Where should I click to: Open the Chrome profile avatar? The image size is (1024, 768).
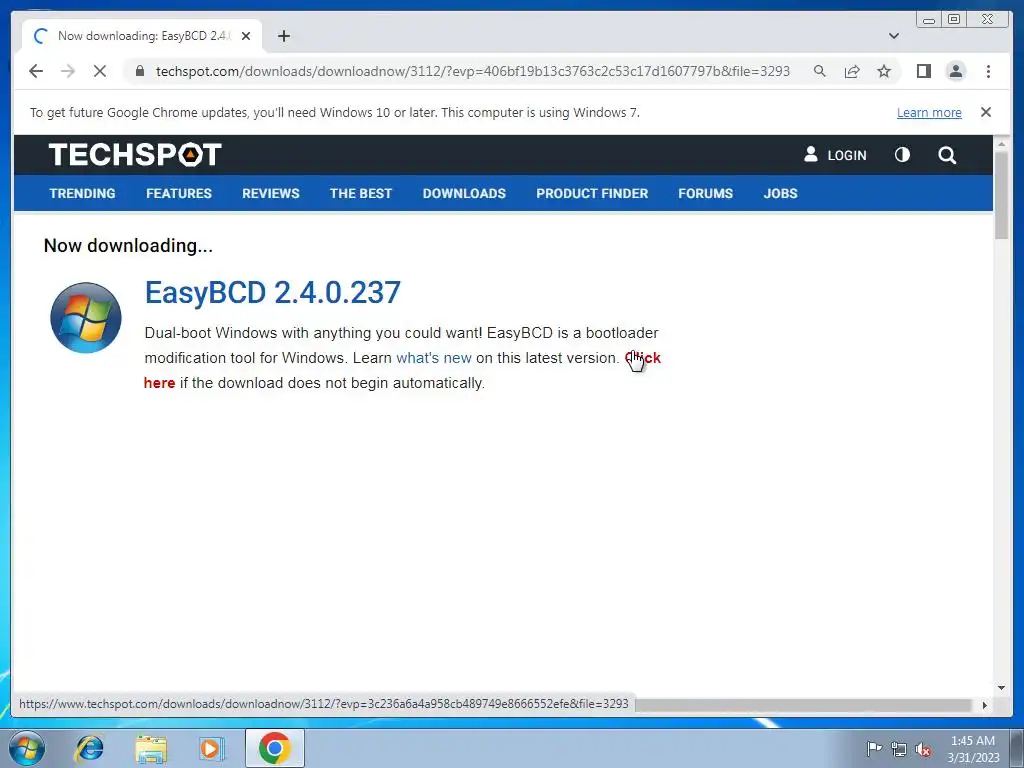tap(956, 71)
